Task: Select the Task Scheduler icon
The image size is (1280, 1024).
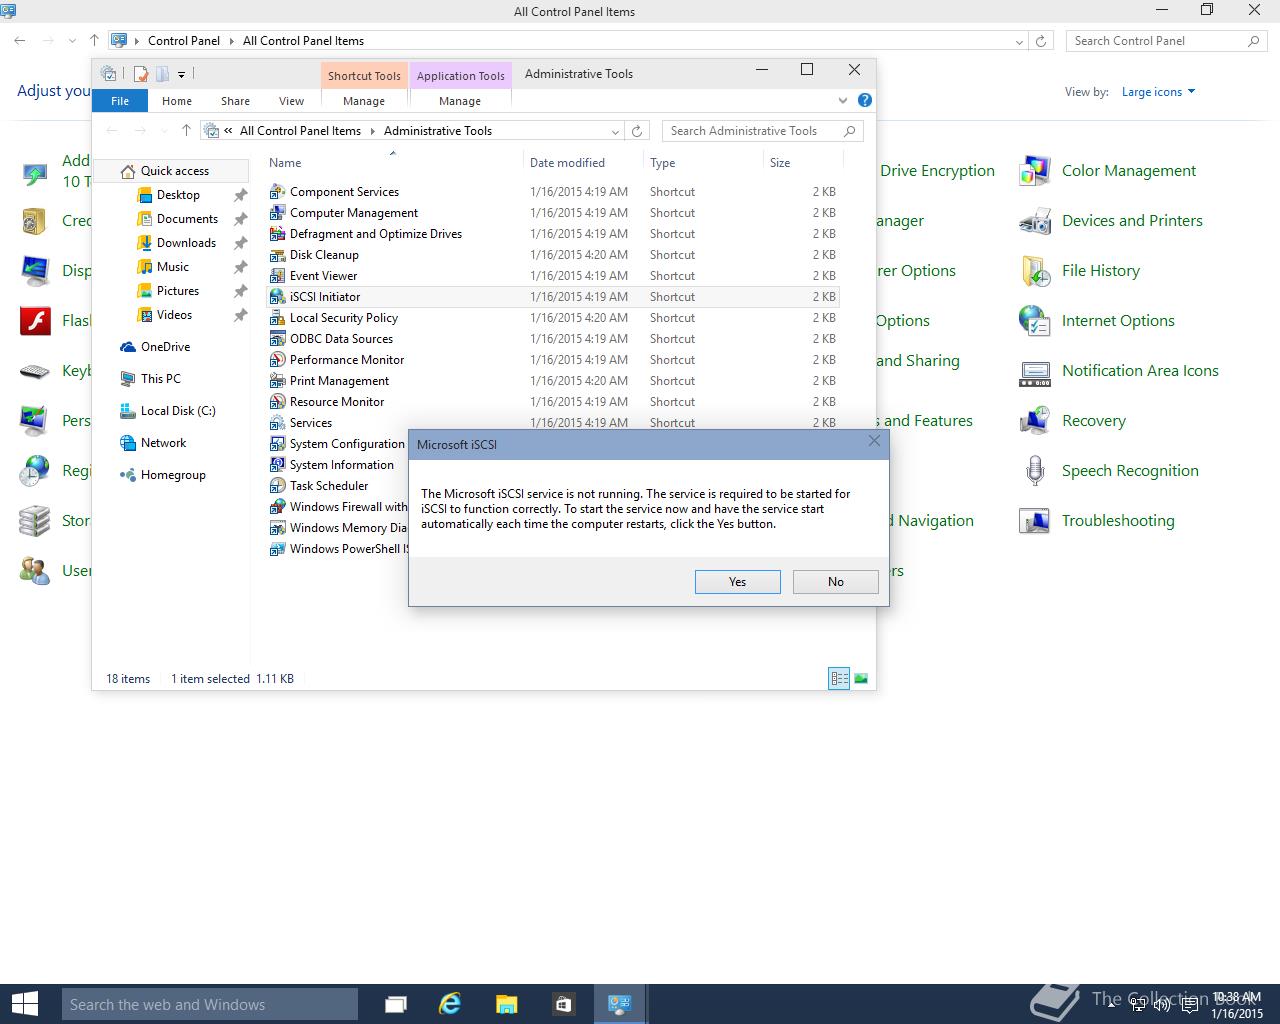Action: pyautogui.click(x=278, y=486)
